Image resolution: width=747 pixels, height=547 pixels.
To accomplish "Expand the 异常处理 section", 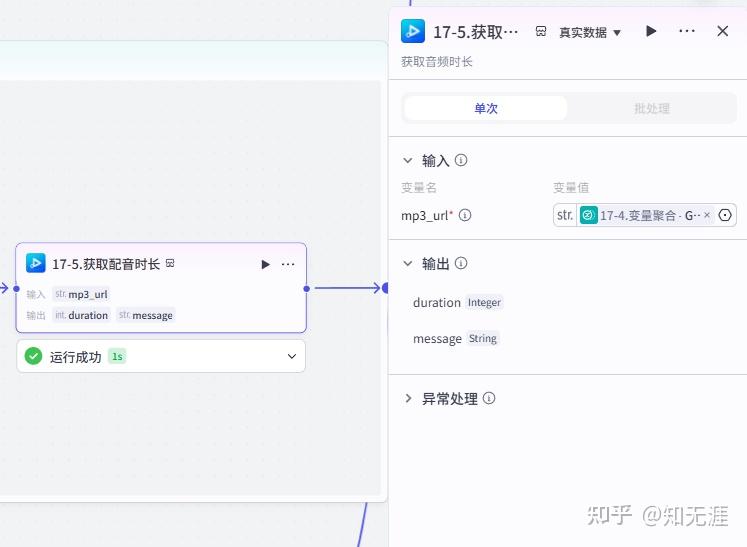I will click(408, 398).
